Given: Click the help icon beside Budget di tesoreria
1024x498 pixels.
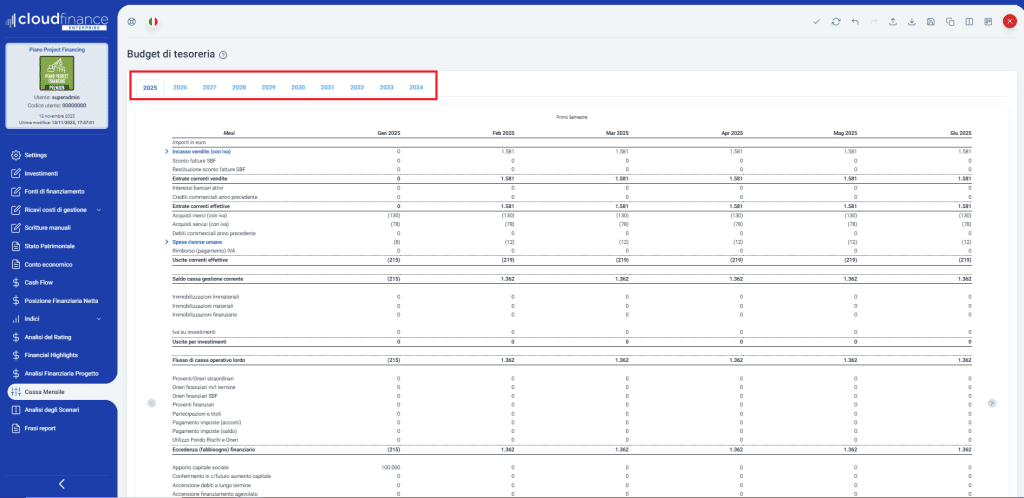Looking at the screenshot, I should pyautogui.click(x=223, y=55).
